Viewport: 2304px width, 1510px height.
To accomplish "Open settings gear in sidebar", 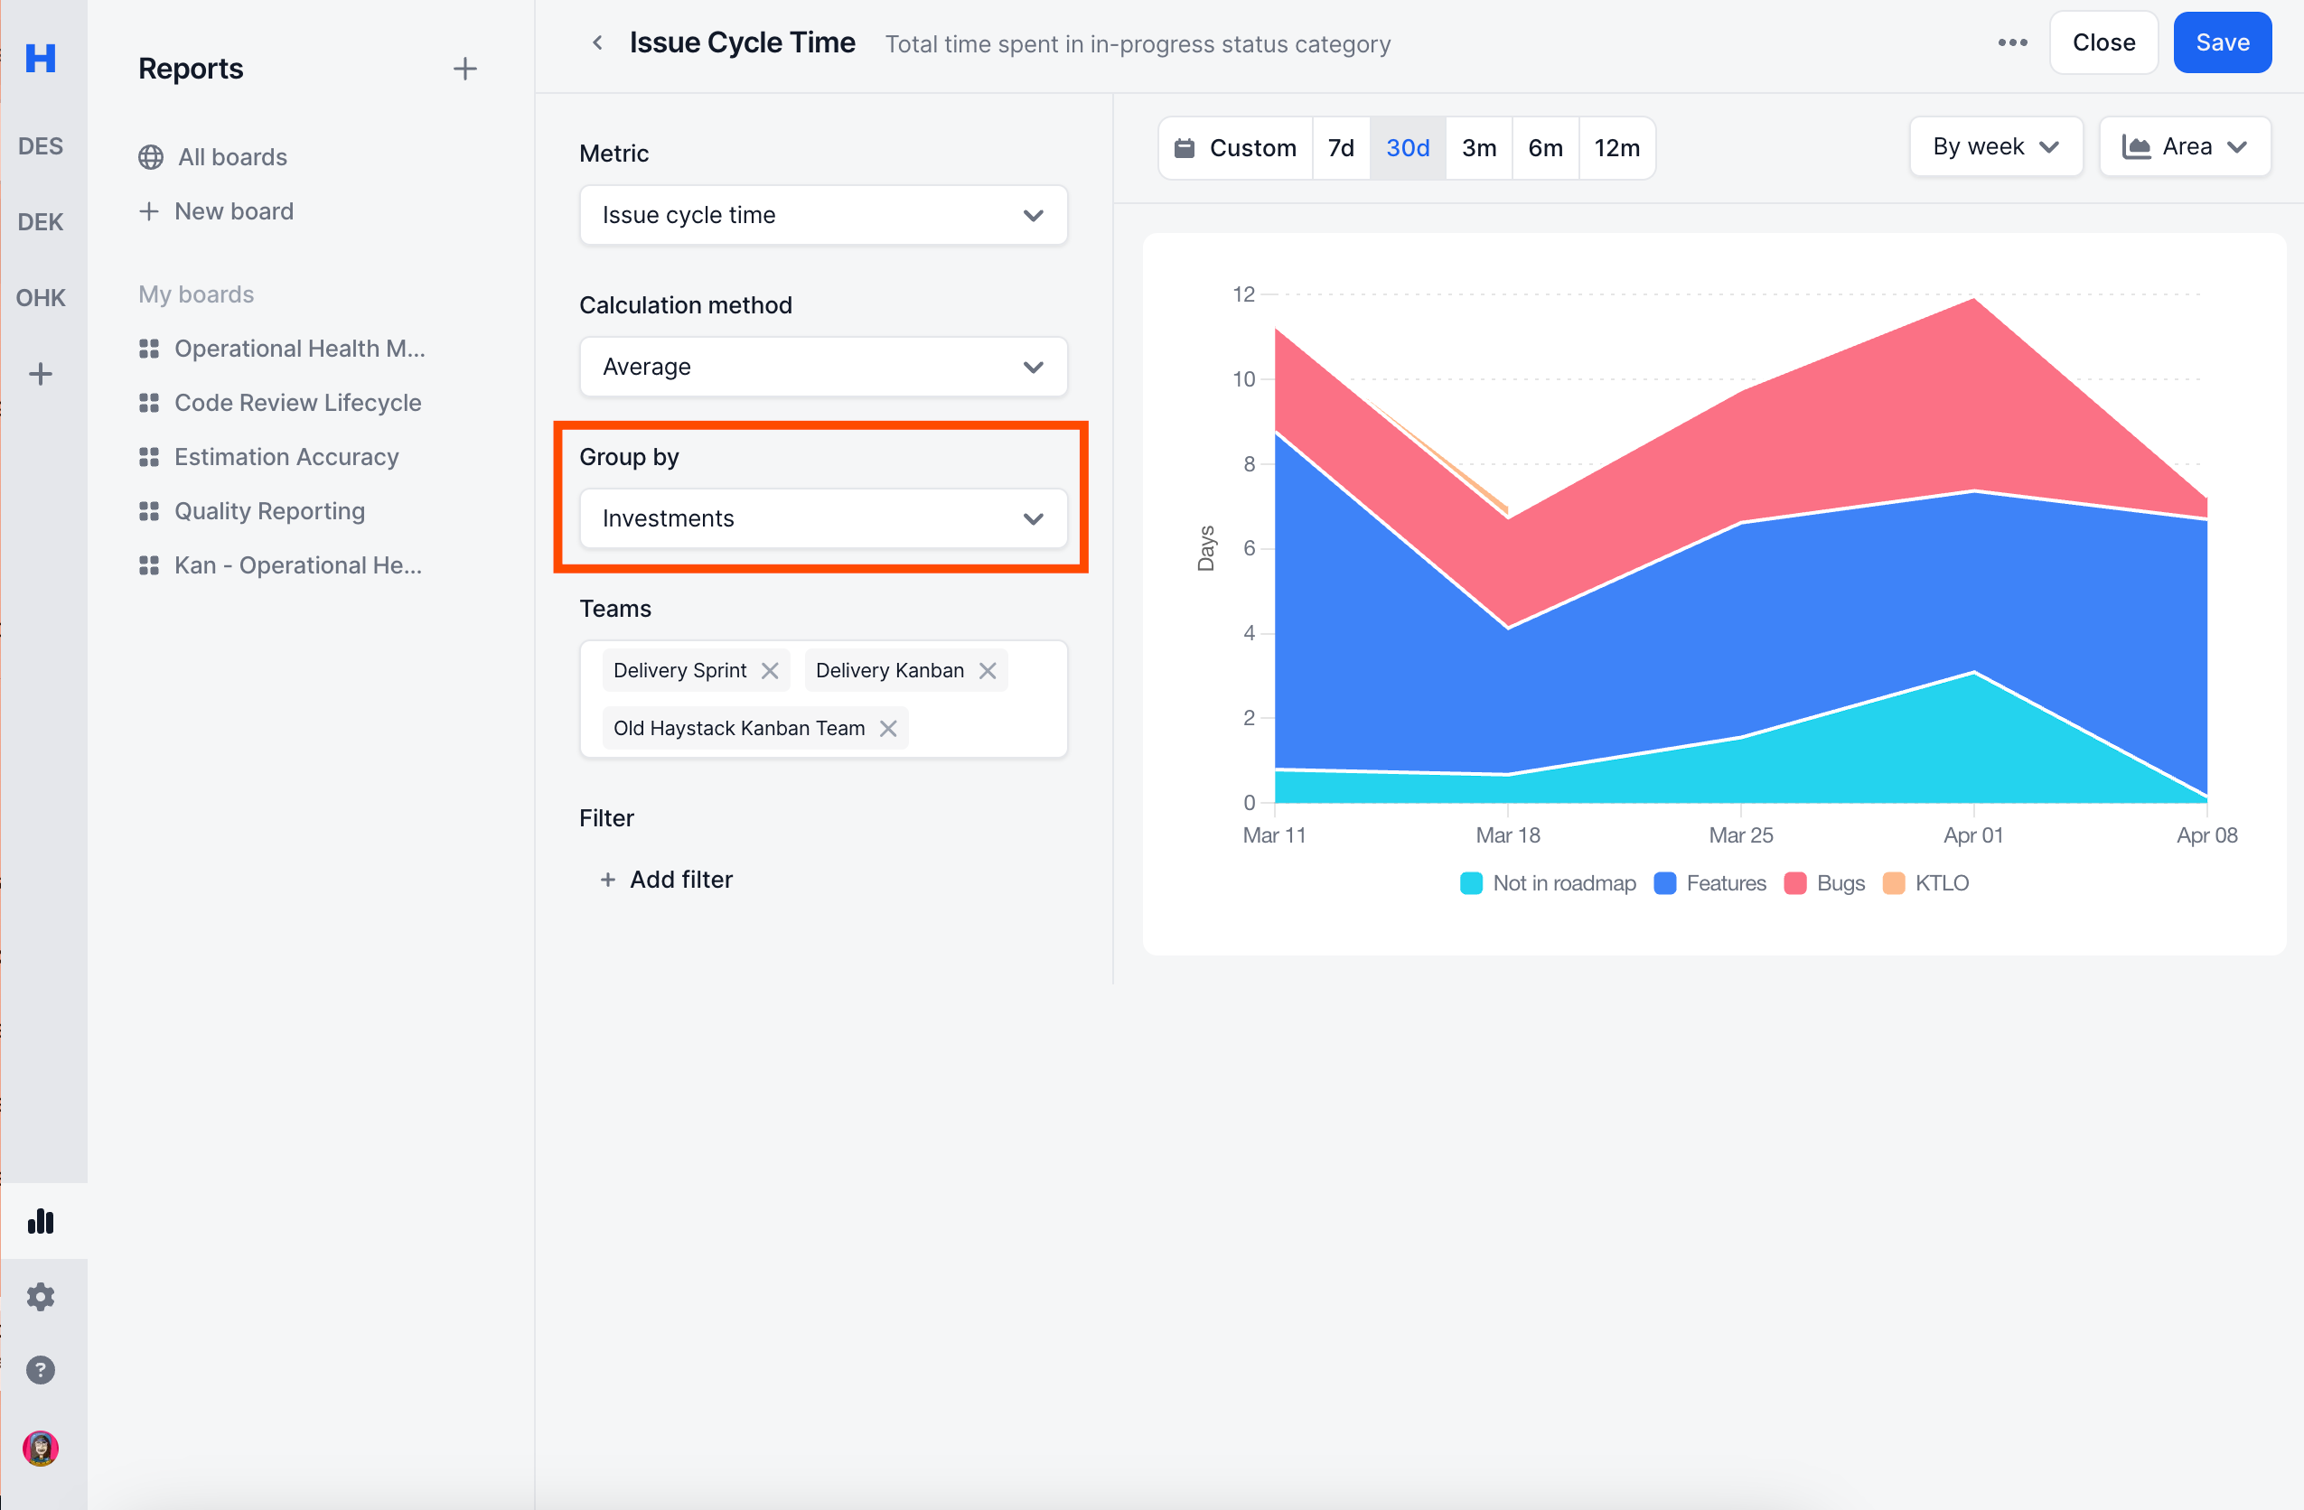I will click(40, 1296).
